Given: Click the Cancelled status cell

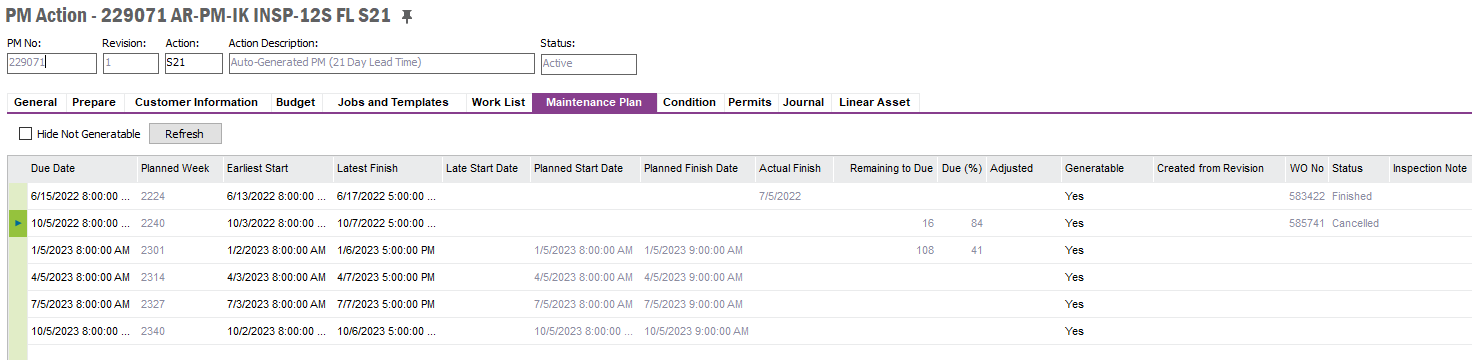Looking at the screenshot, I should 1358,223.
